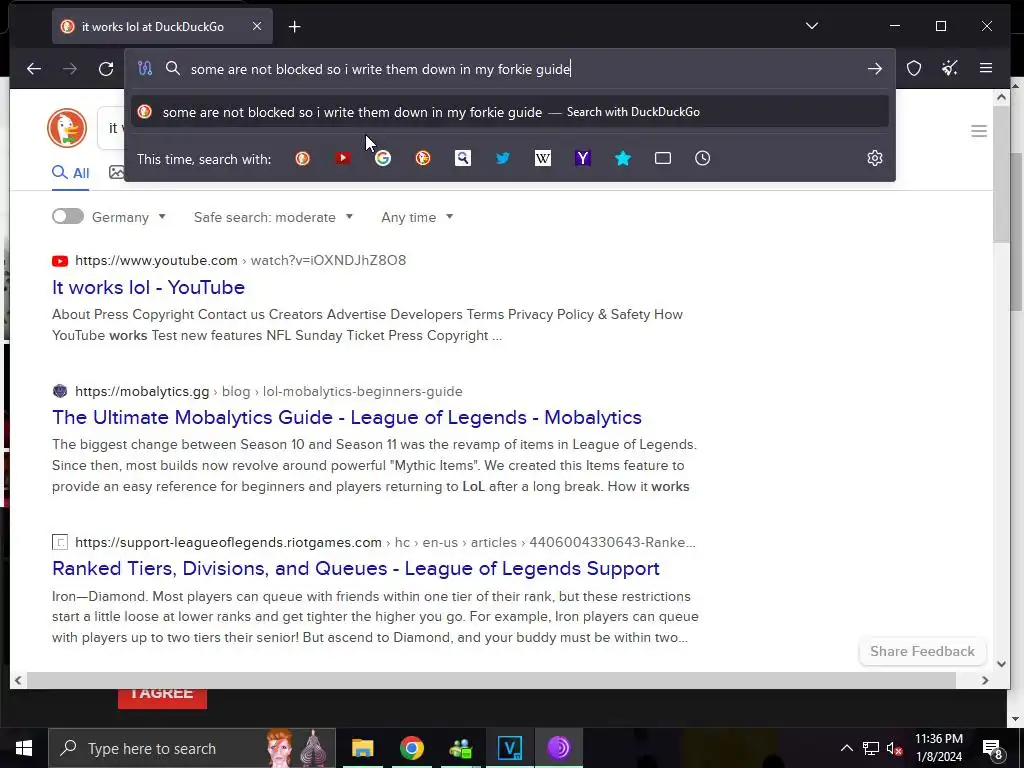Open the notification center icon
This screenshot has width=1024, height=768.
pos(992,748)
